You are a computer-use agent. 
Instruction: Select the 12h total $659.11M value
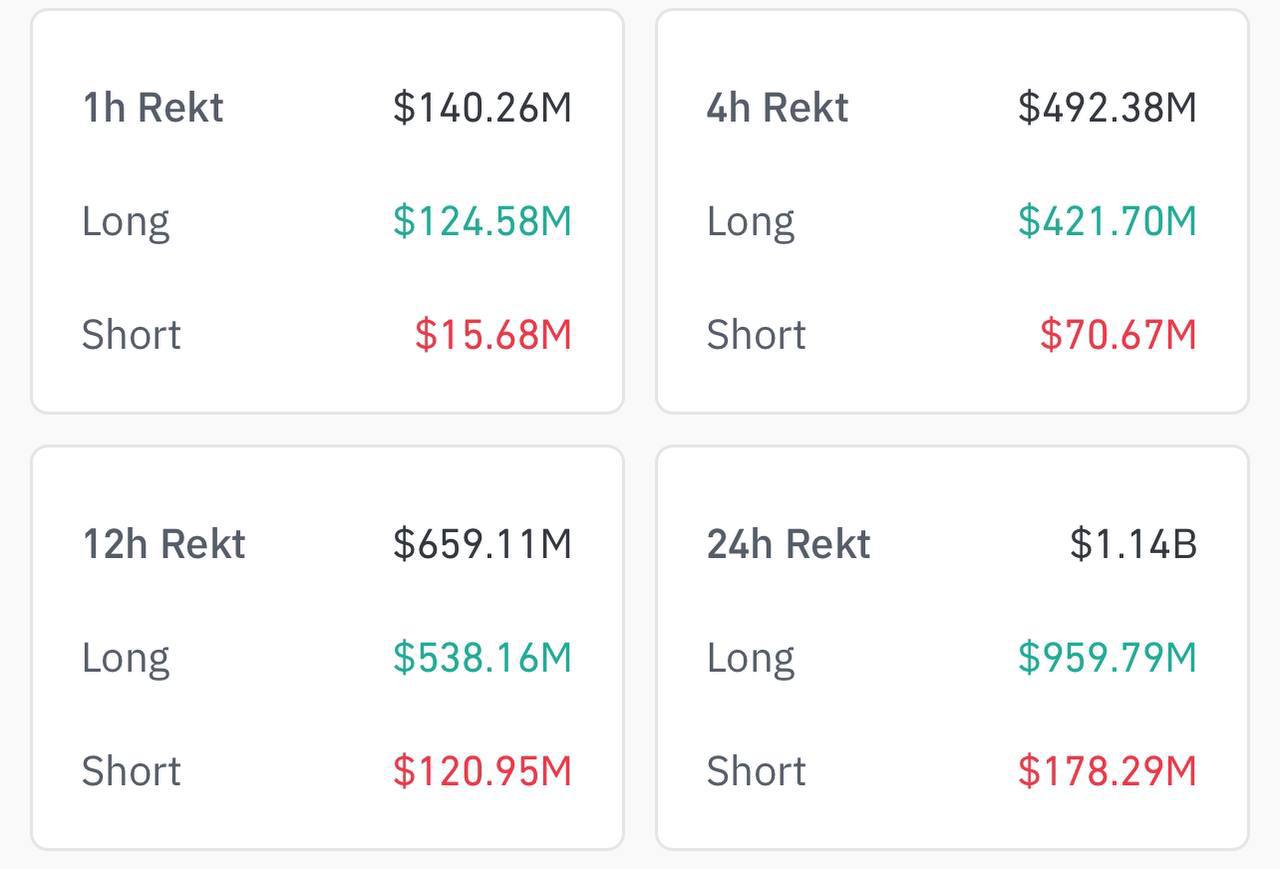pyautogui.click(x=482, y=543)
